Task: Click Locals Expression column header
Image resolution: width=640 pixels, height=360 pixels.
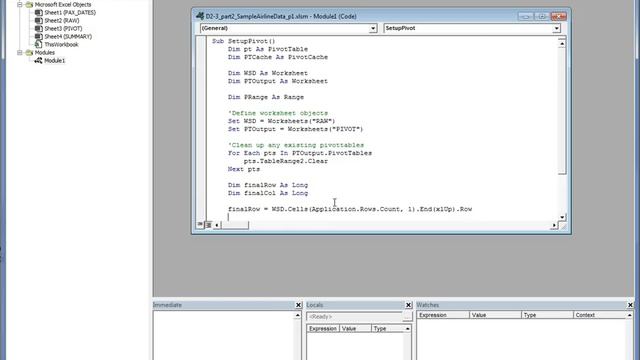Action: tap(323, 329)
